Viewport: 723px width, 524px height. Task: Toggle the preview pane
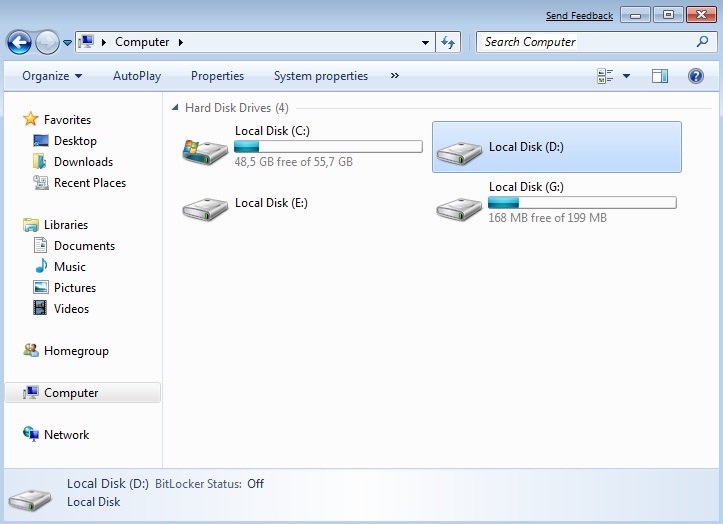click(x=660, y=76)
